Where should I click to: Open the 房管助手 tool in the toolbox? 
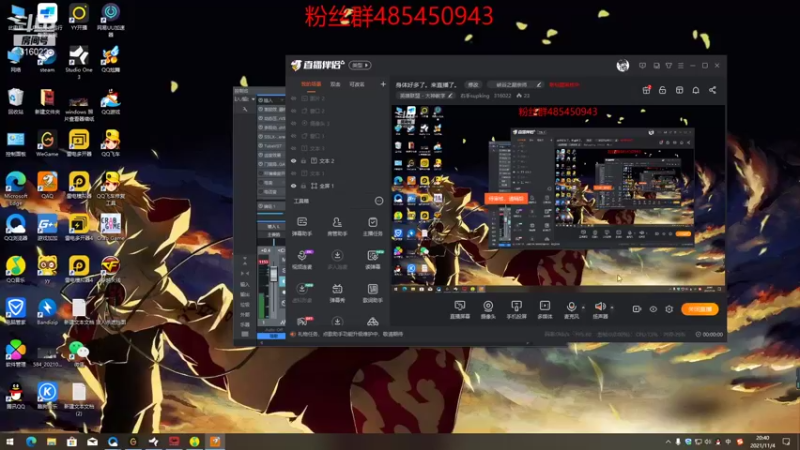(x=337, y=226)
